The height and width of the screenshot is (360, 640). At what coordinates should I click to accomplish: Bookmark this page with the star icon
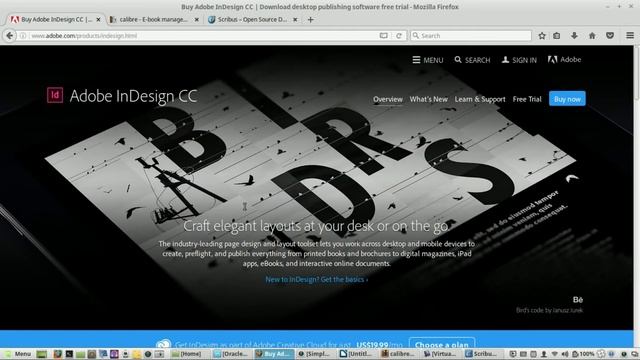click(x=542, y=36)
